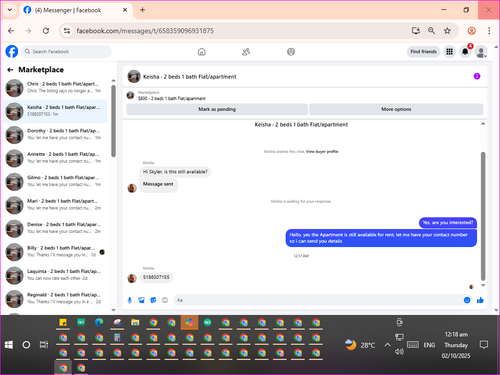Open Microsoft Edge from taskbar
This screenshot has width=500, height=375.
pyautogui.click(x=99, y=322)
